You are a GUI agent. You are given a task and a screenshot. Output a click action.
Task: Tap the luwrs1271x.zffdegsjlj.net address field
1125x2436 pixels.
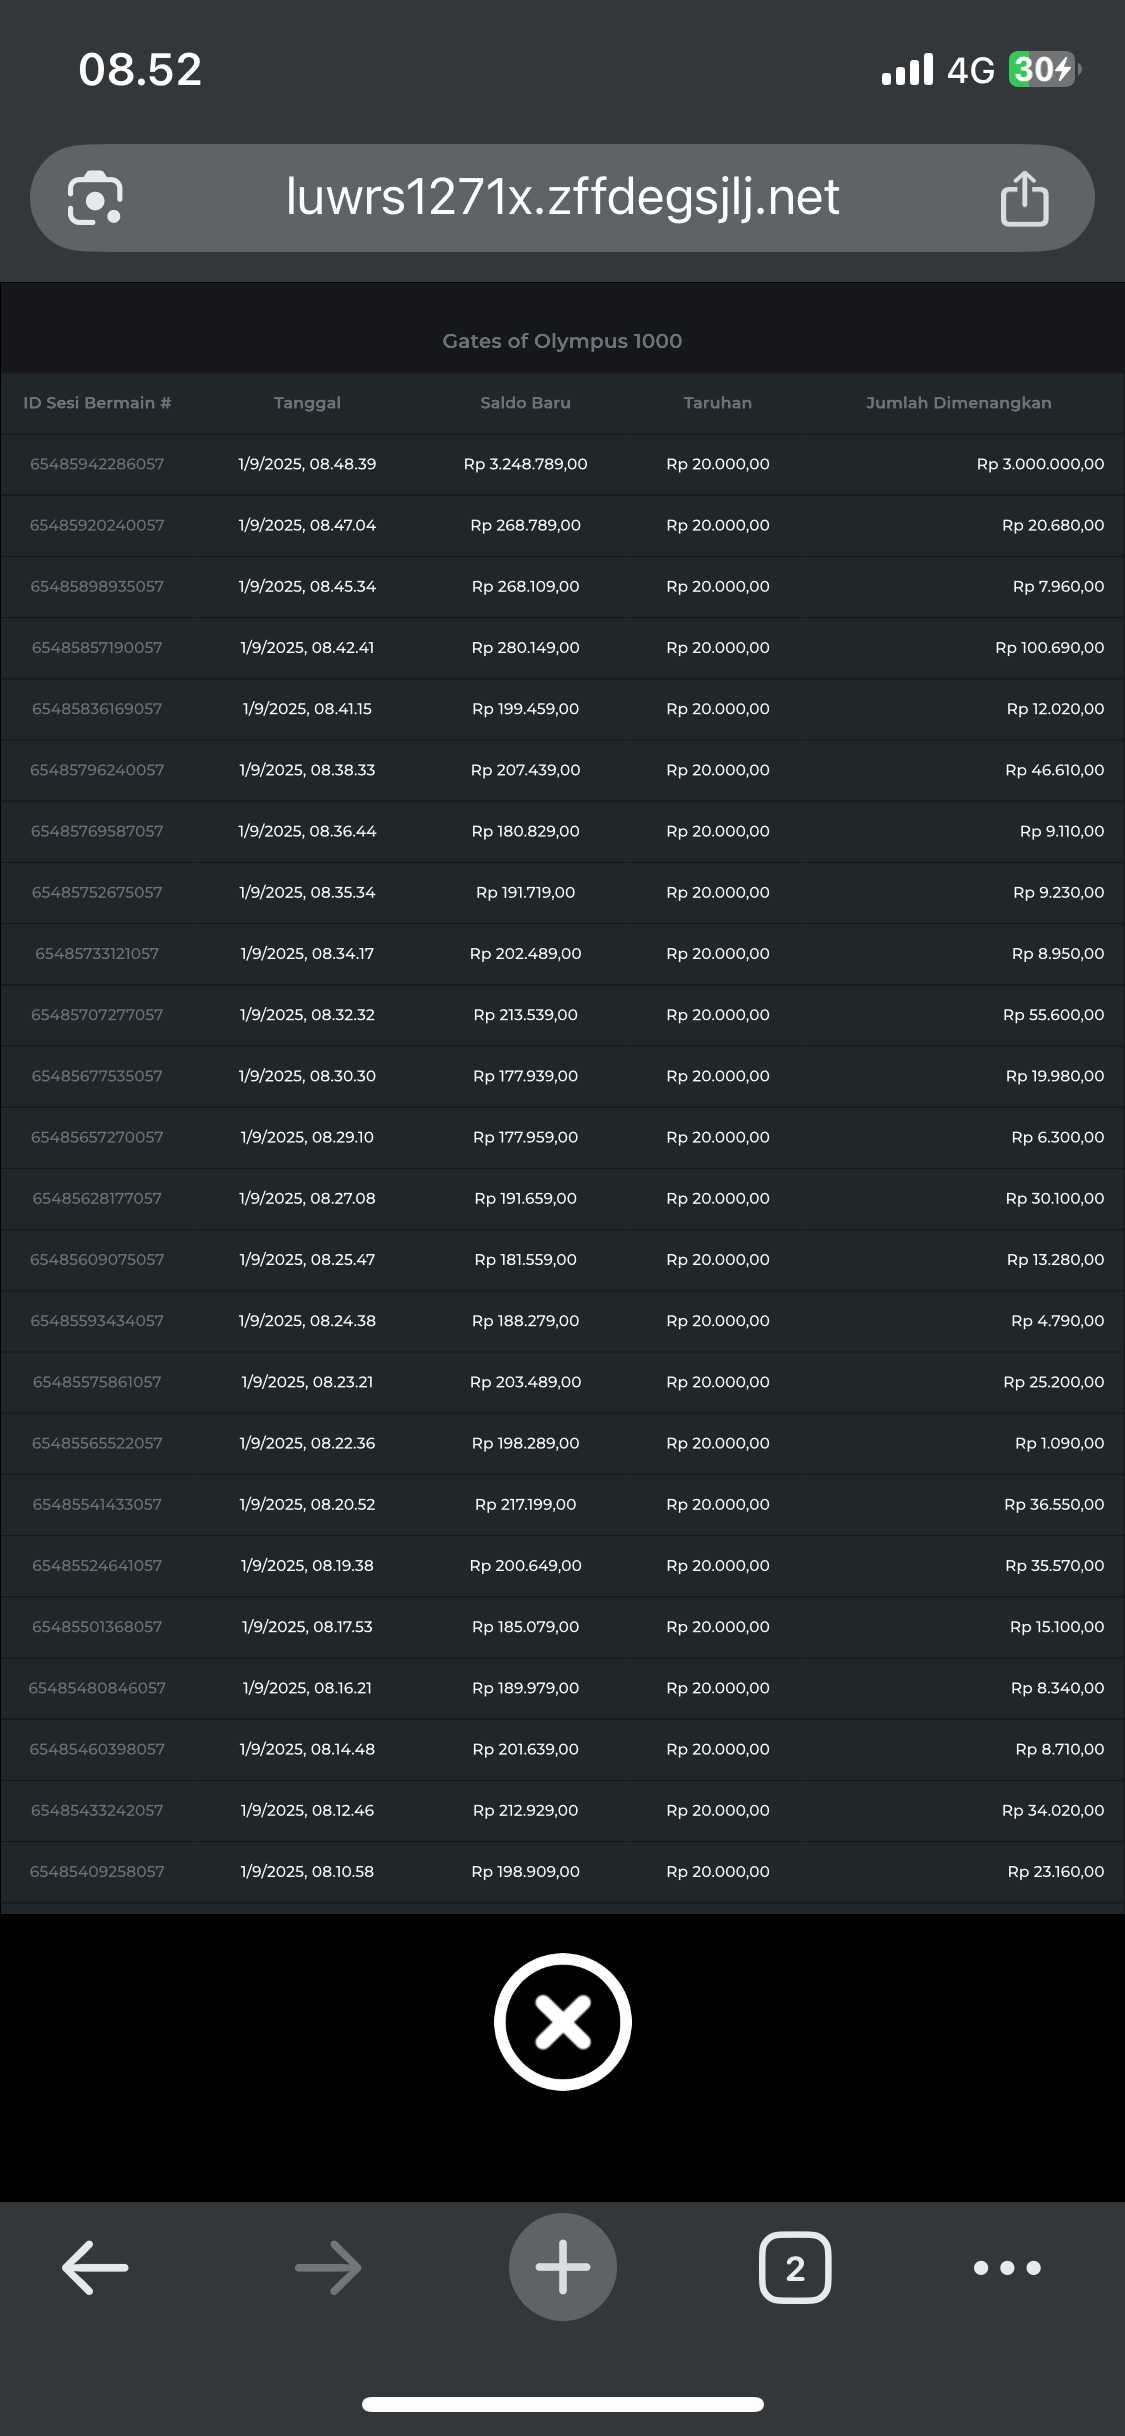click(562, 197)
